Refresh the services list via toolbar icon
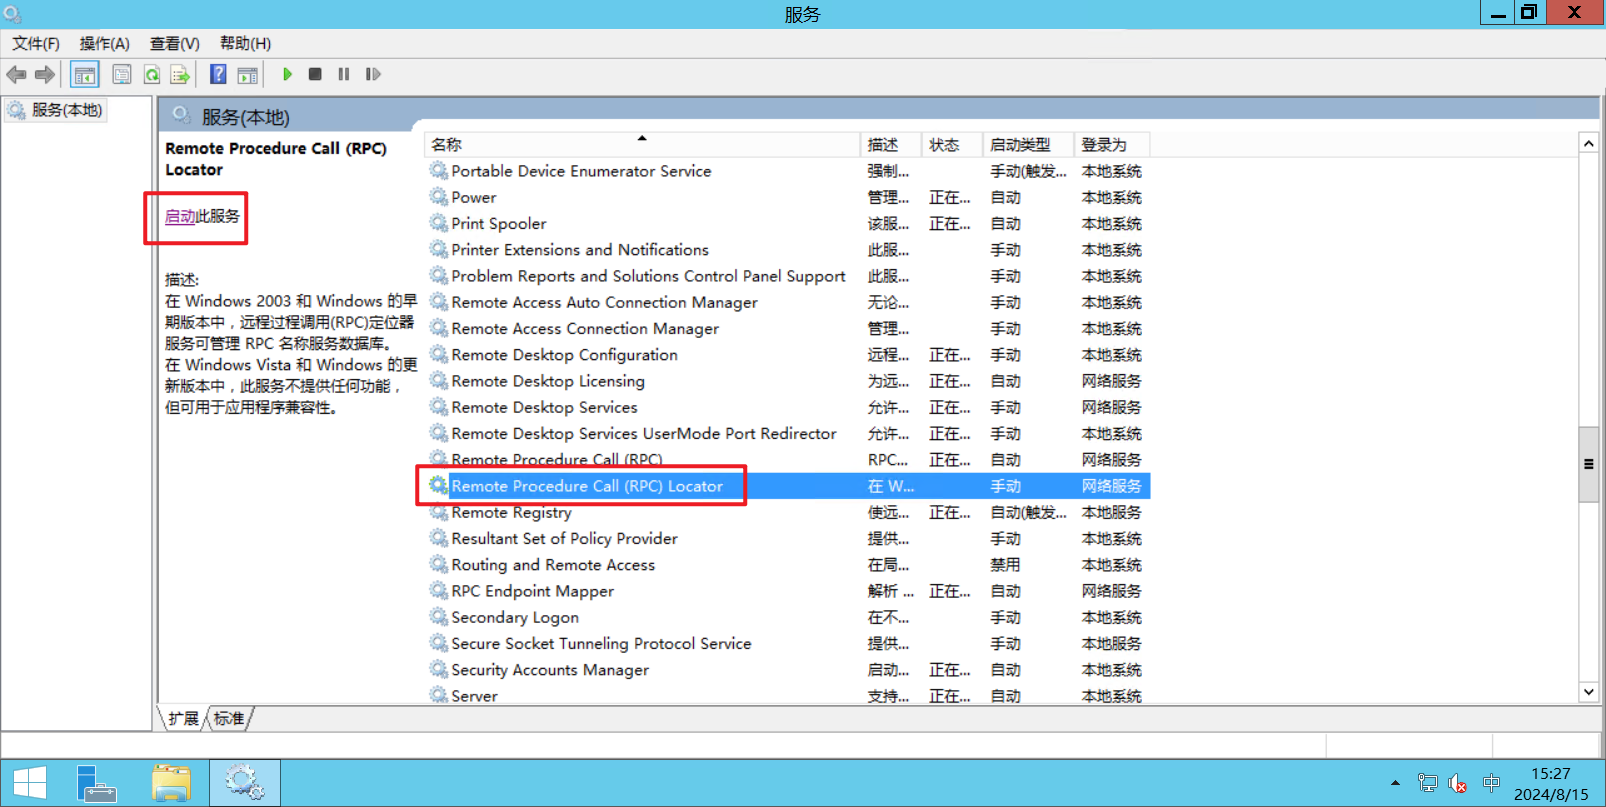1606x807 pixels. (152, 74)
